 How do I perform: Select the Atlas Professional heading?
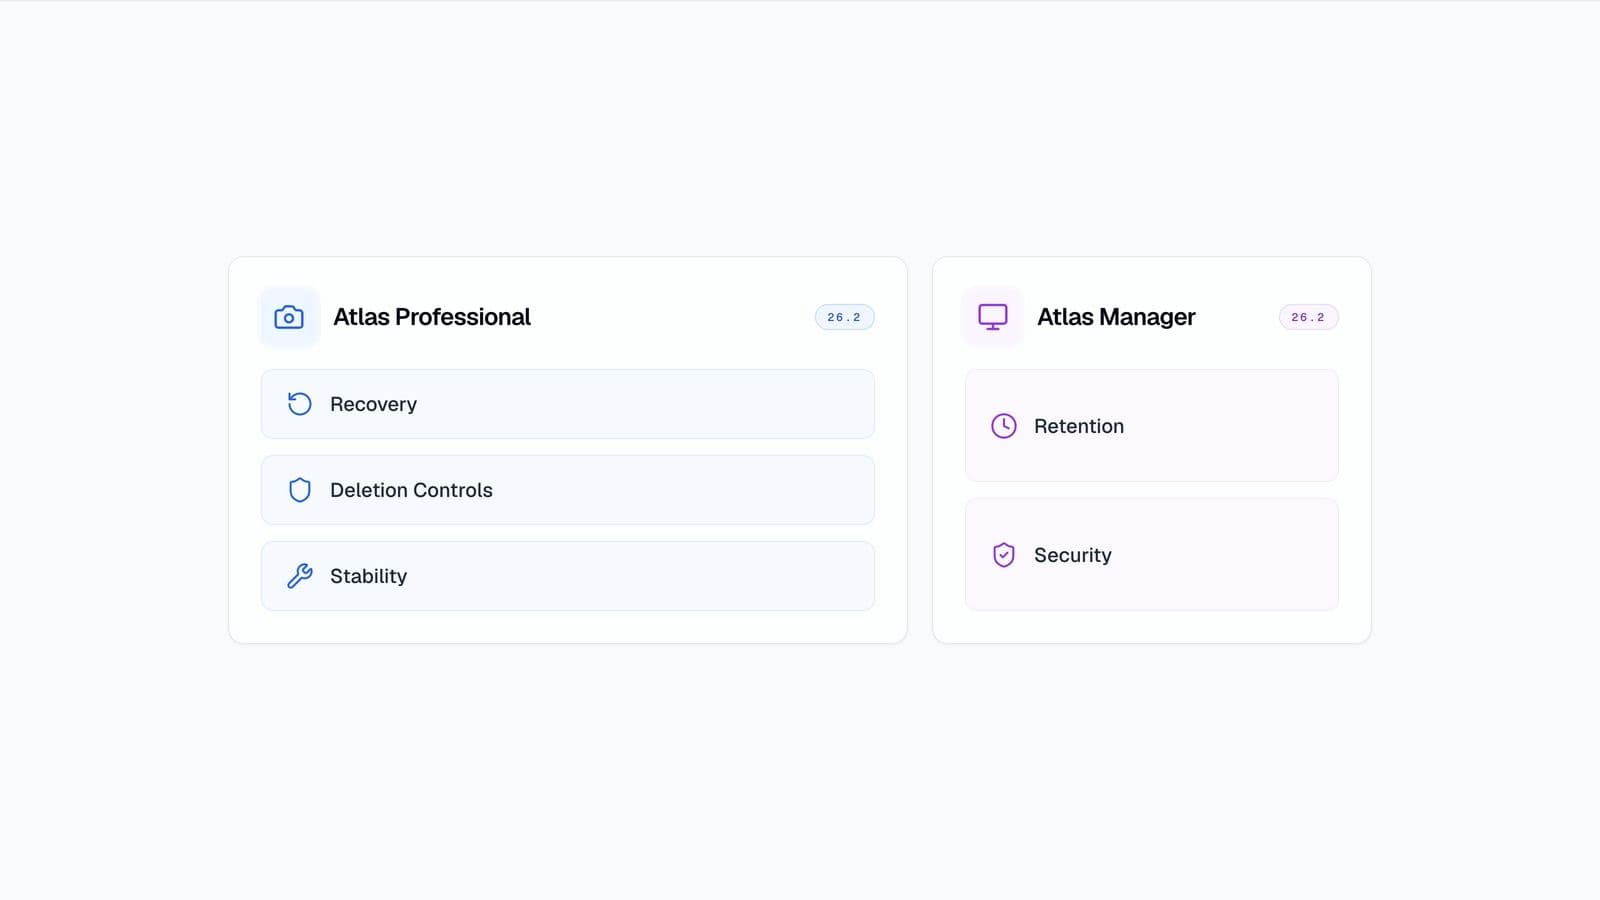click(432, 317)
